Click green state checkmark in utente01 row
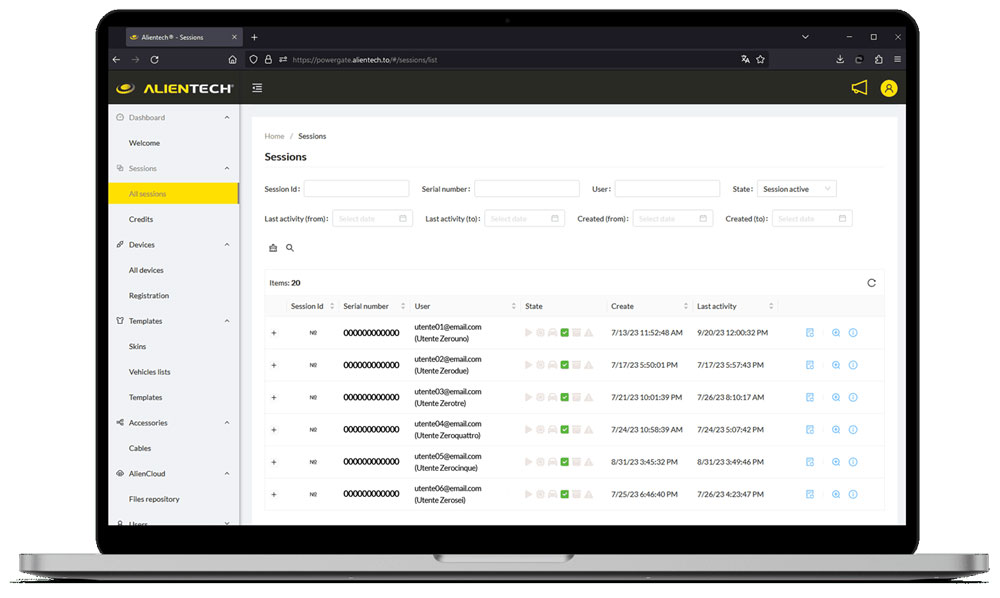The height and width of the screenshot is (598, 1000). [564, 333]
